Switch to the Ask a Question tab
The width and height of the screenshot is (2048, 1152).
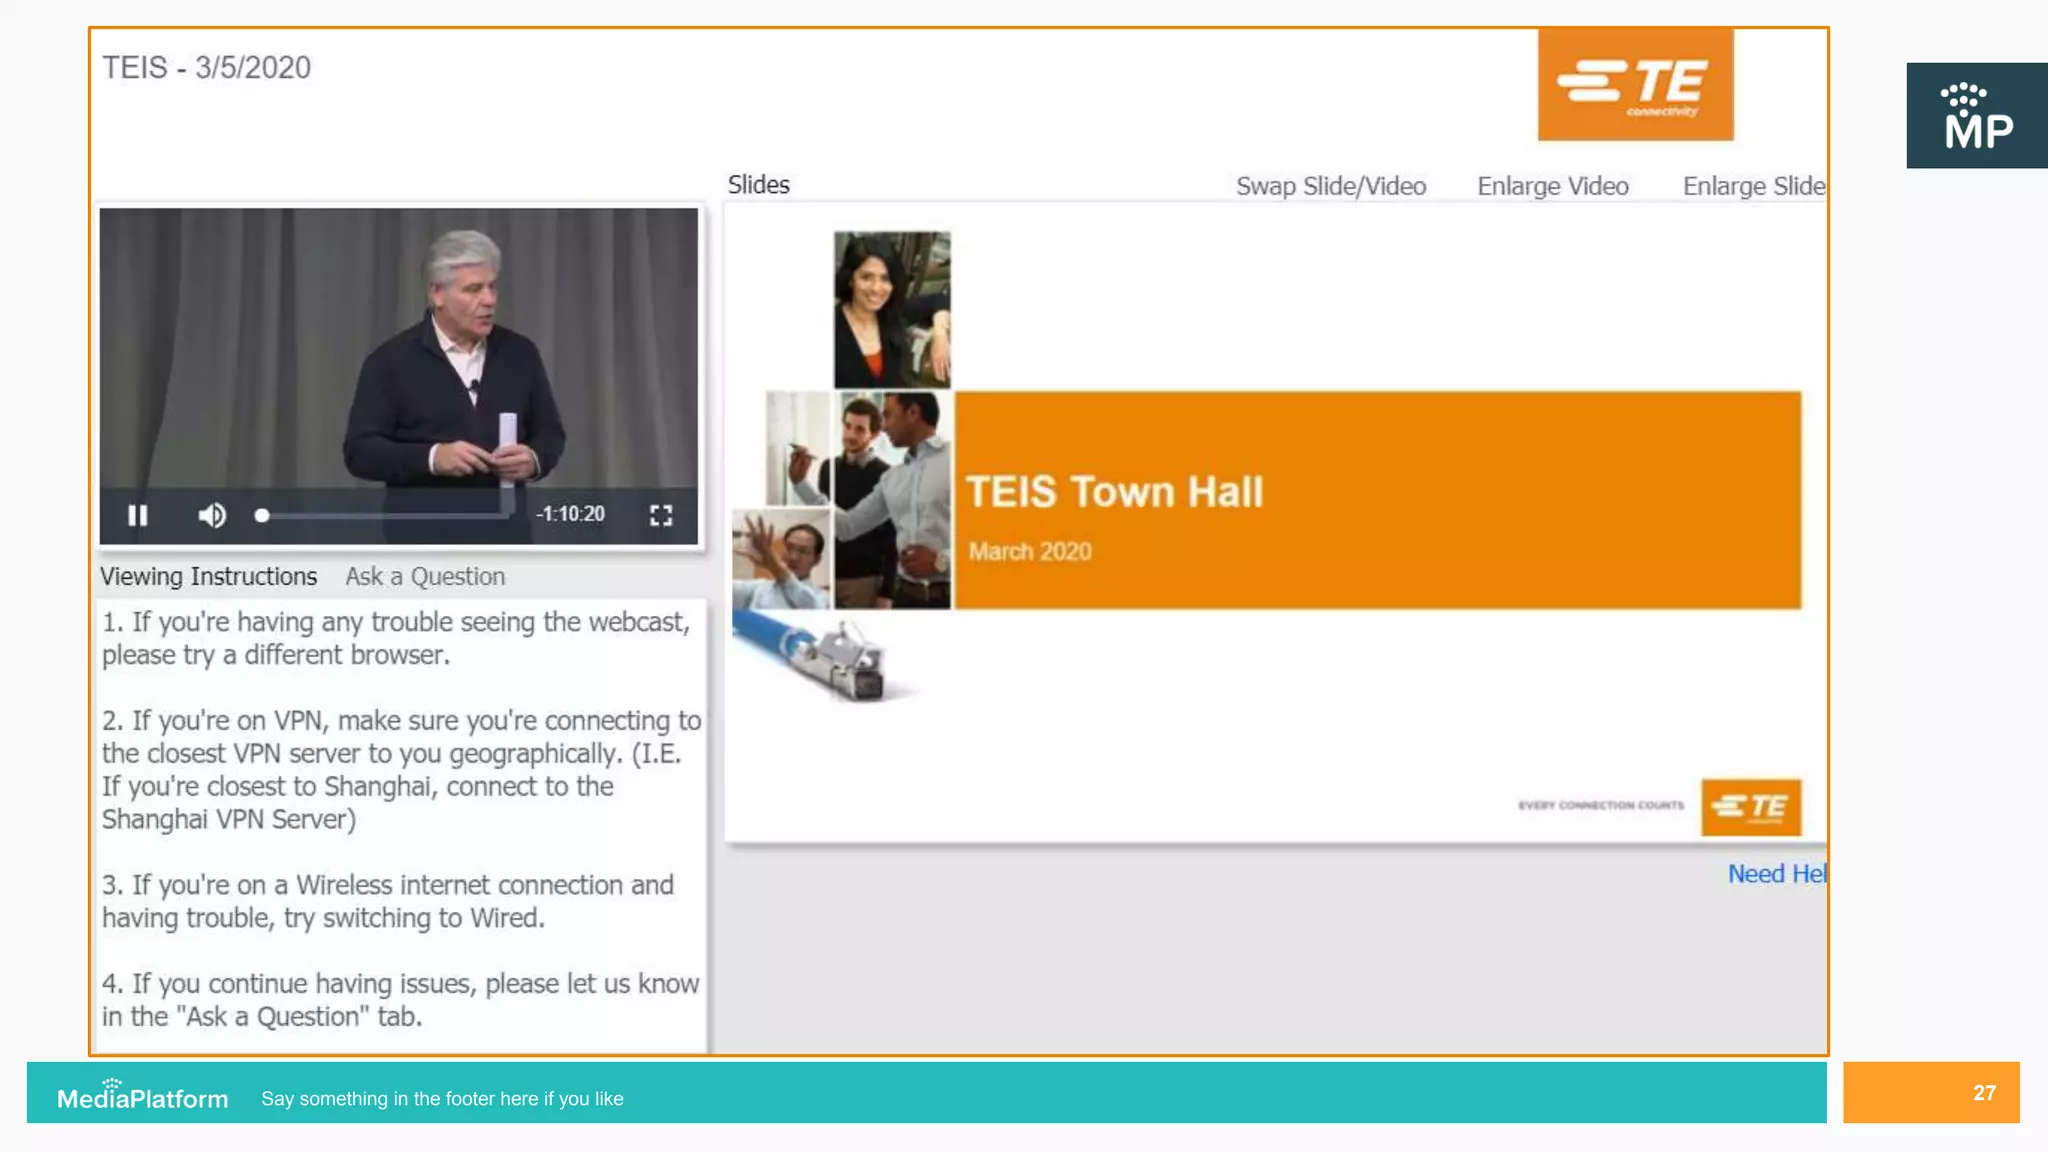pos(425,577)
